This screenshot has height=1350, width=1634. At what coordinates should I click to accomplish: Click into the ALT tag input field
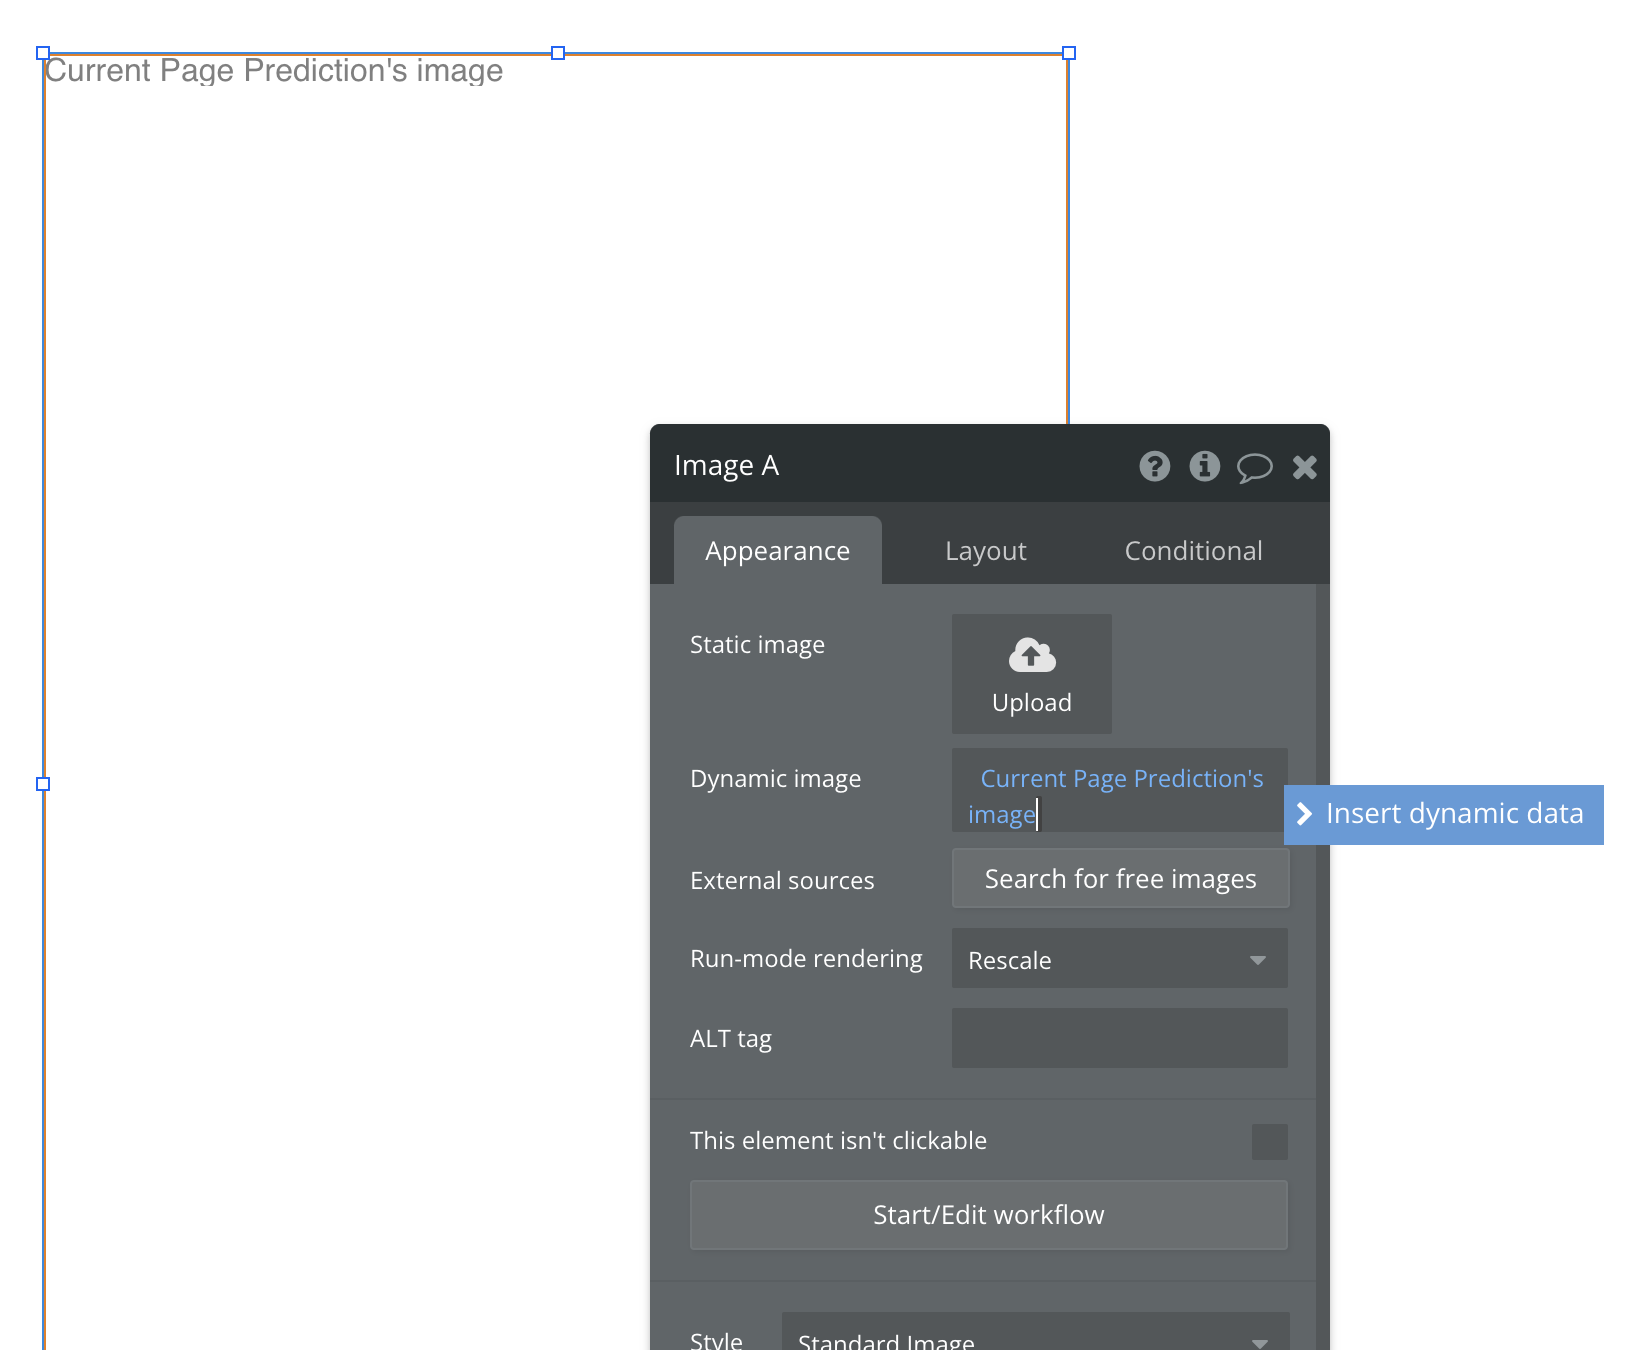pos(1119,1038)
